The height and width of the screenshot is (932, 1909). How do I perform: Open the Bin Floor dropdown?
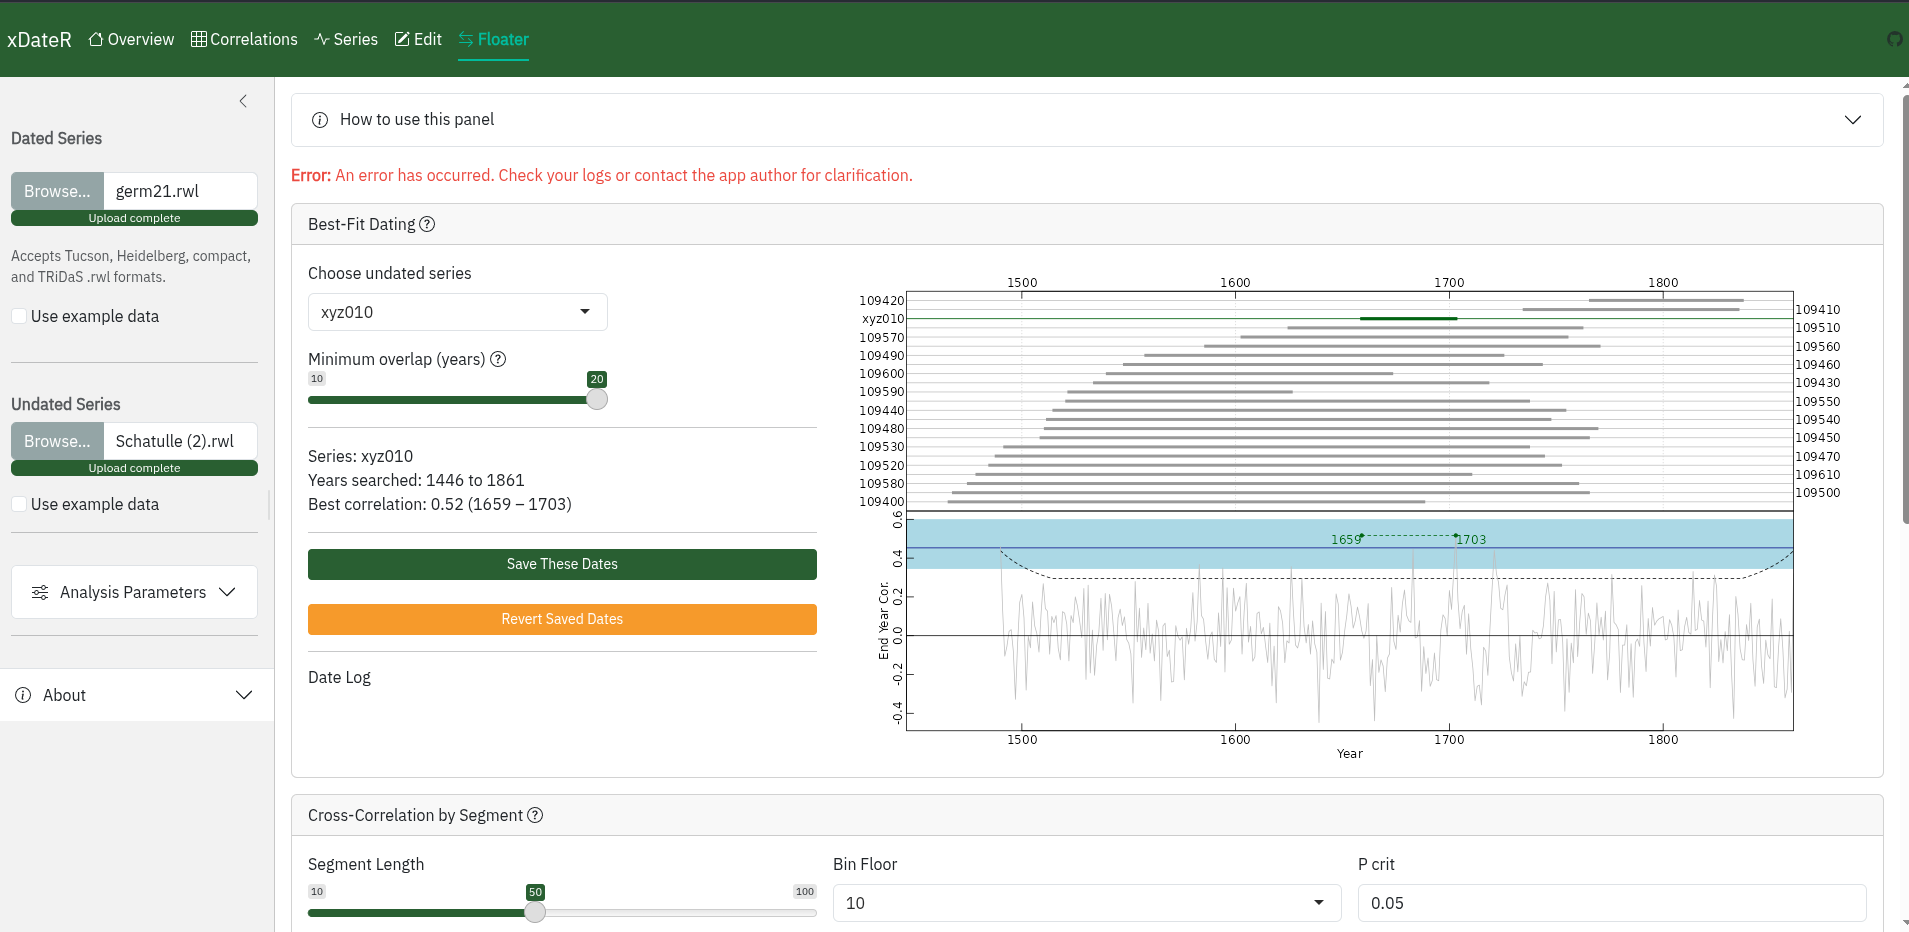pos(1087,903)
